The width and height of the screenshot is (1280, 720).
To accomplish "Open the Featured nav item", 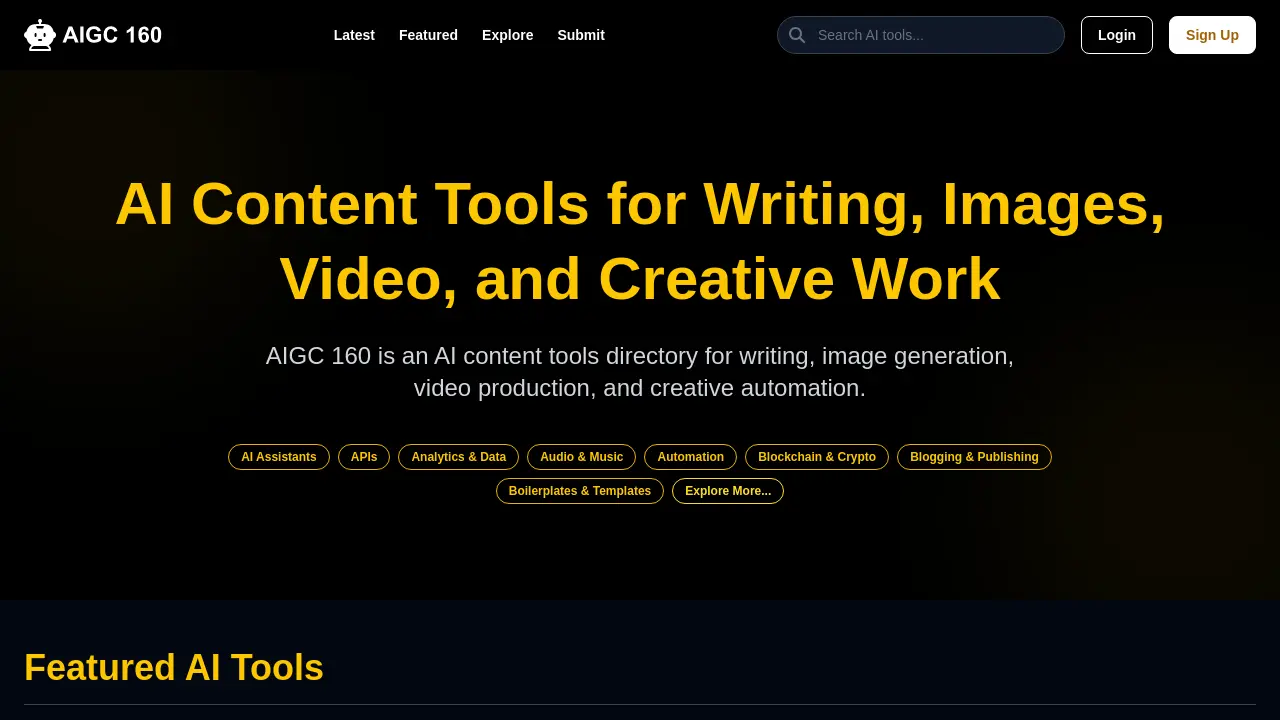I will (x=428, y=35).
